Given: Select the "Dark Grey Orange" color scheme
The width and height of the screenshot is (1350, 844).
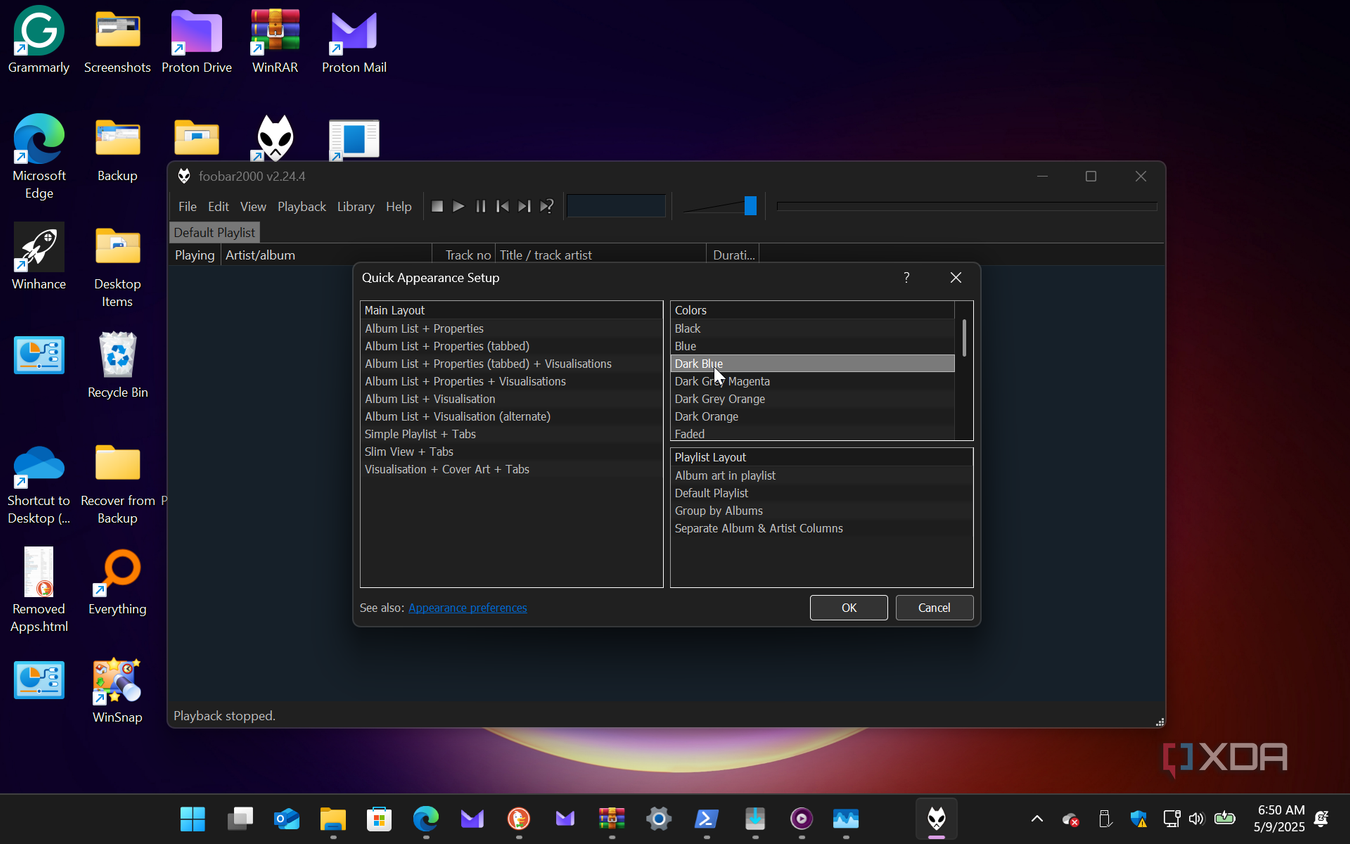Looking at the screenshot, I should pos(813,399).
